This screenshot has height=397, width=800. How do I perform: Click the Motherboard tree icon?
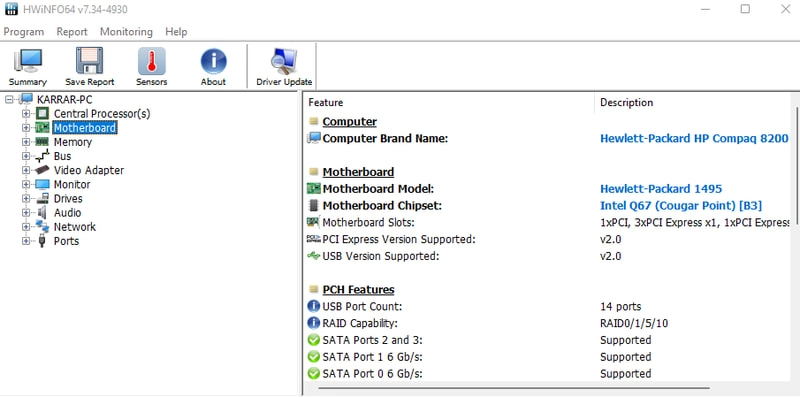42,128
